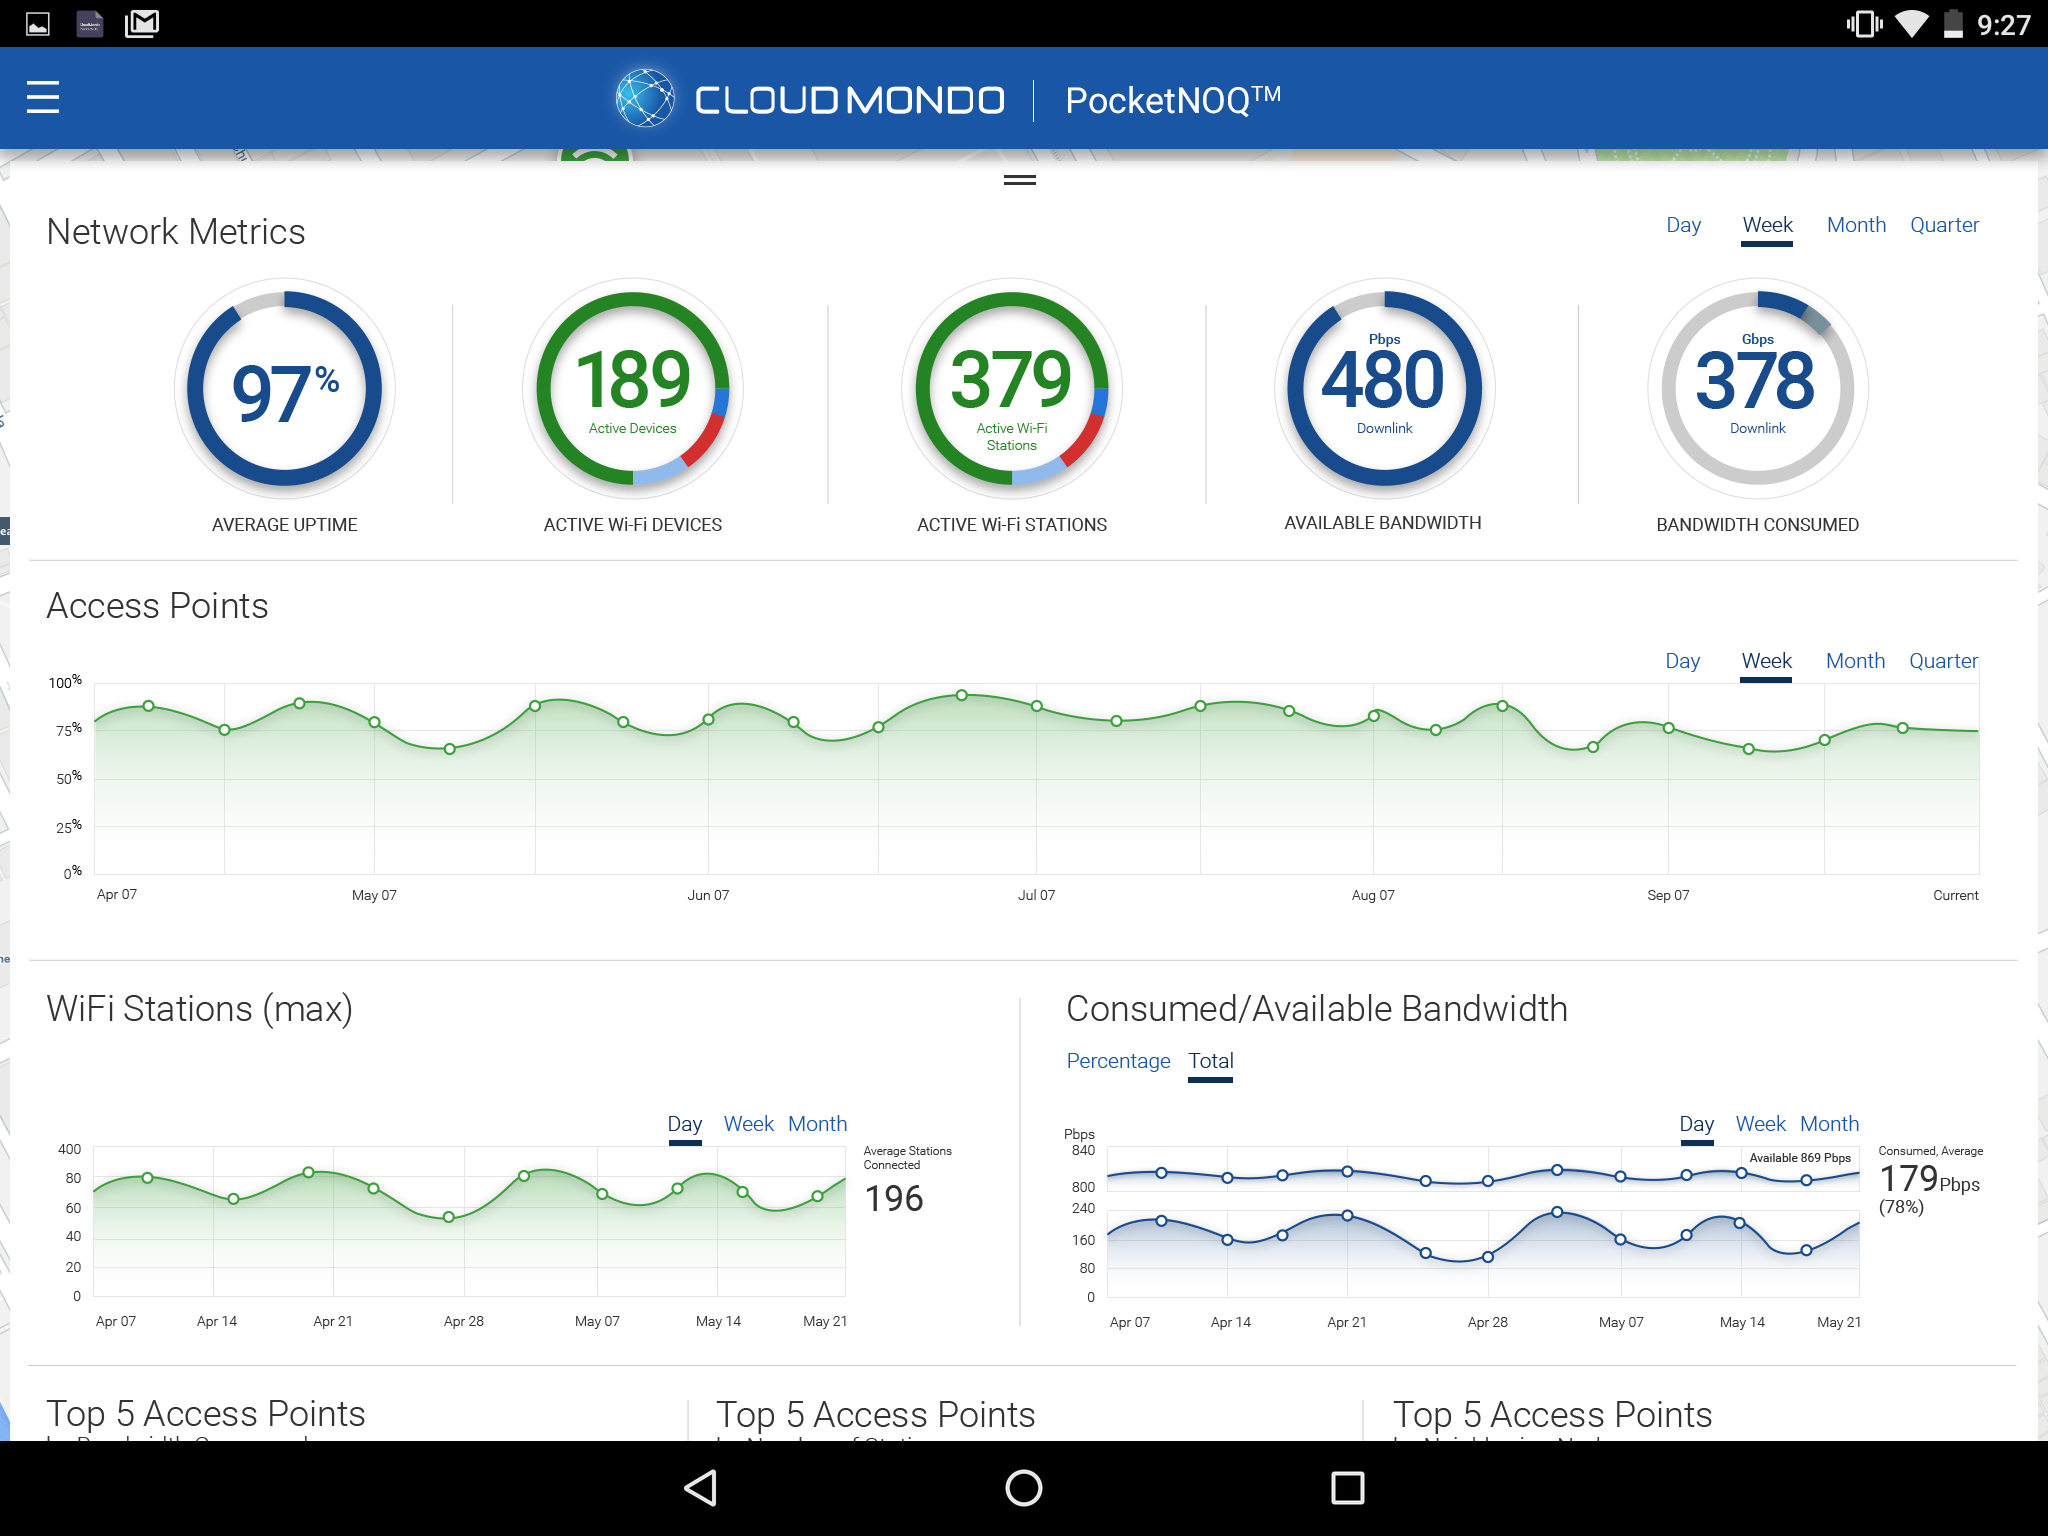Switch bandwidth chart to Percentage
The image size is (2048, 1536).
(1118, 1061)
